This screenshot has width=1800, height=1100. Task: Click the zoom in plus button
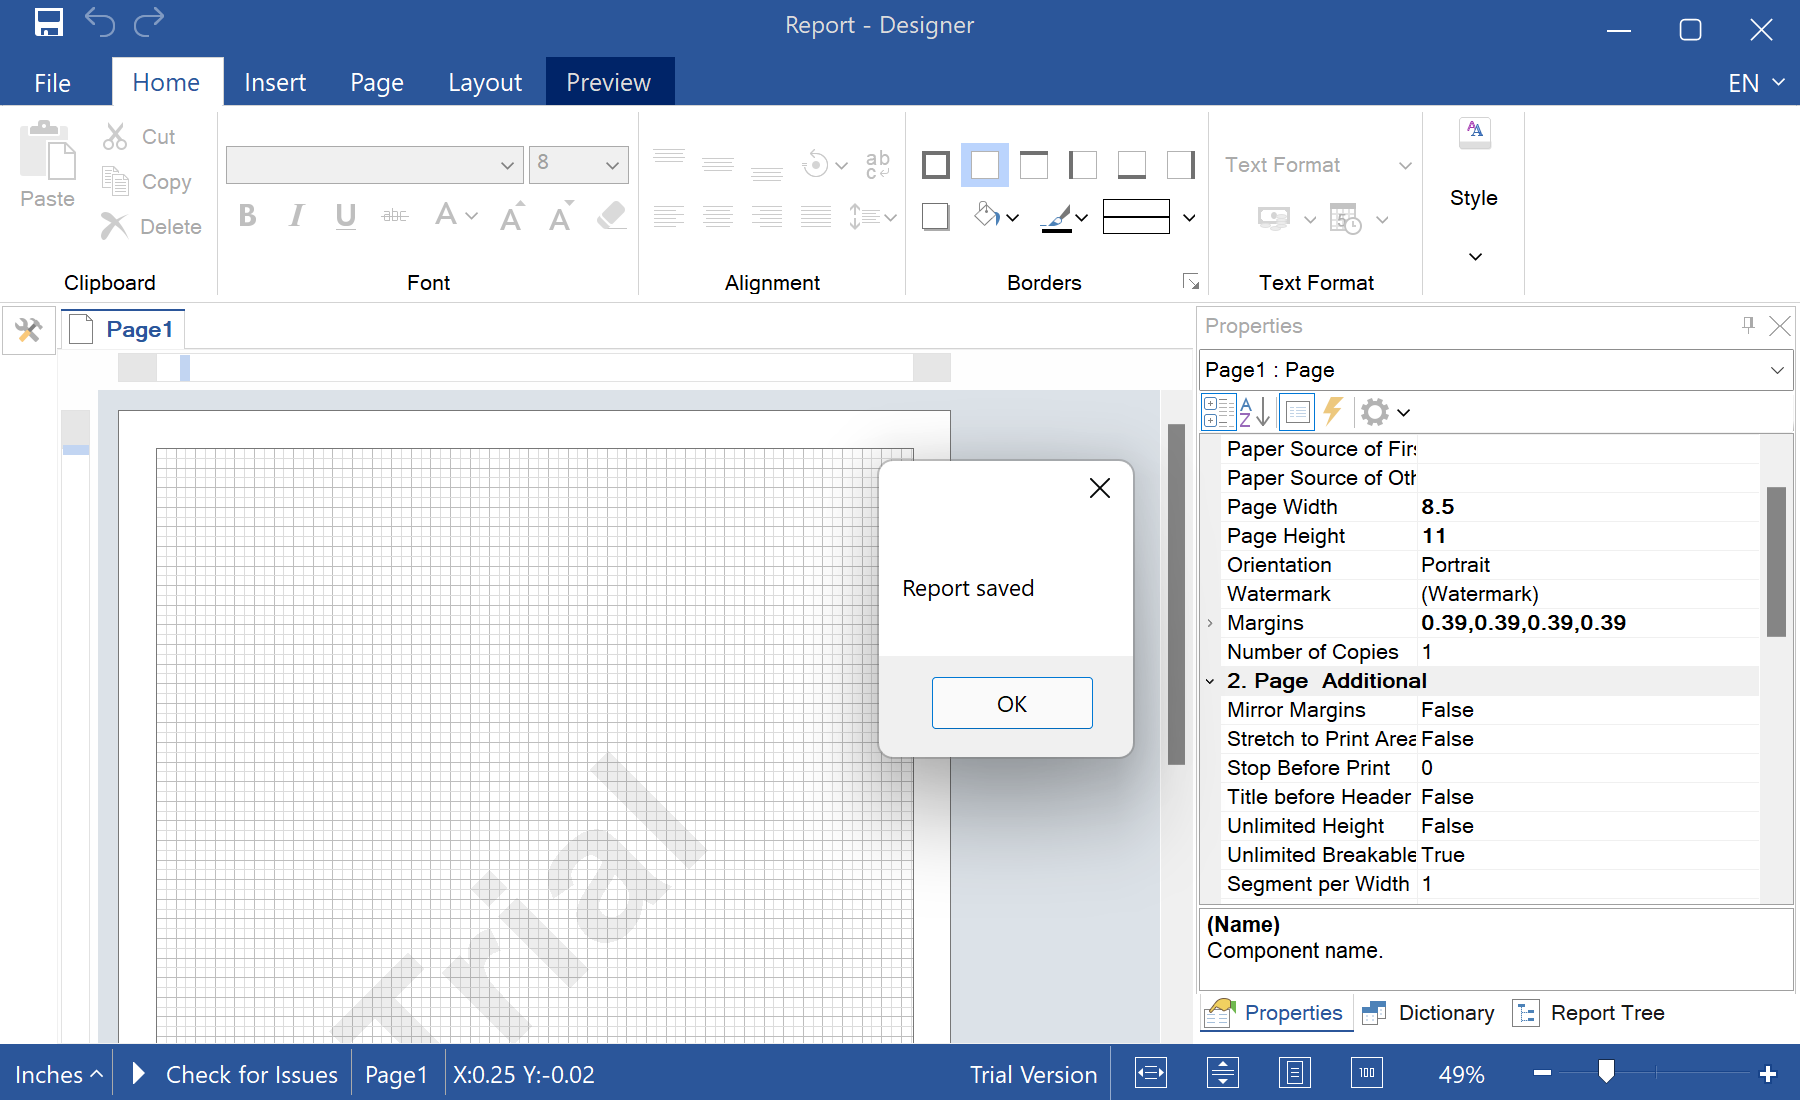1768,1074
